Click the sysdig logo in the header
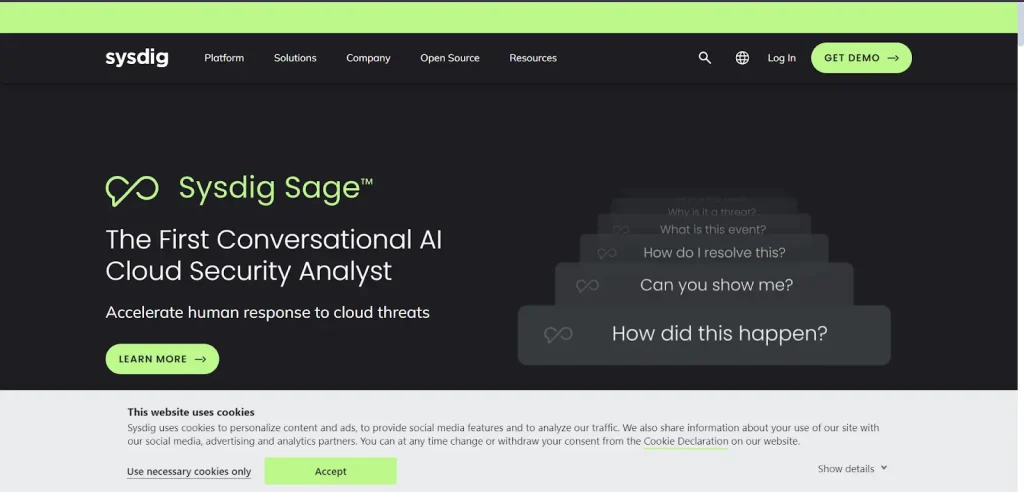The image size is (1024, 492). pyautogui.click(x=136, y=58)
